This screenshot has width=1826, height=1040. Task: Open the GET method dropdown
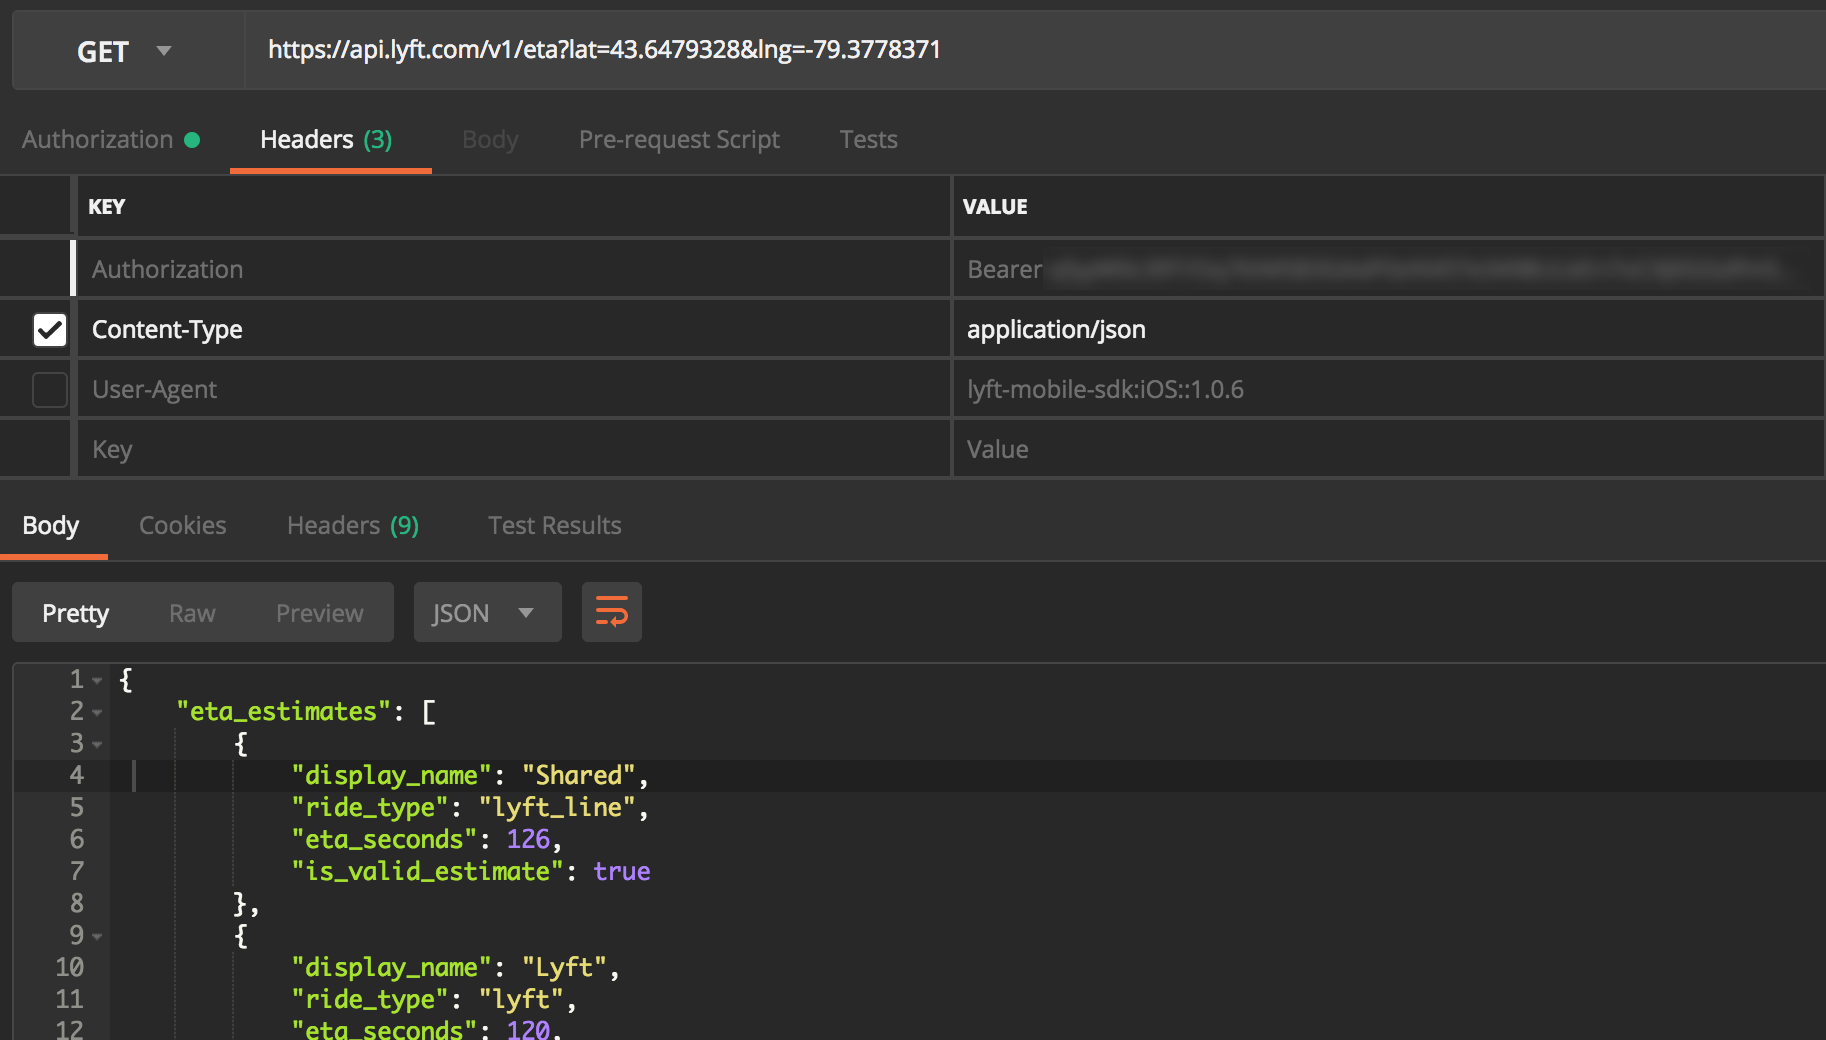click(x=126, y=51)
